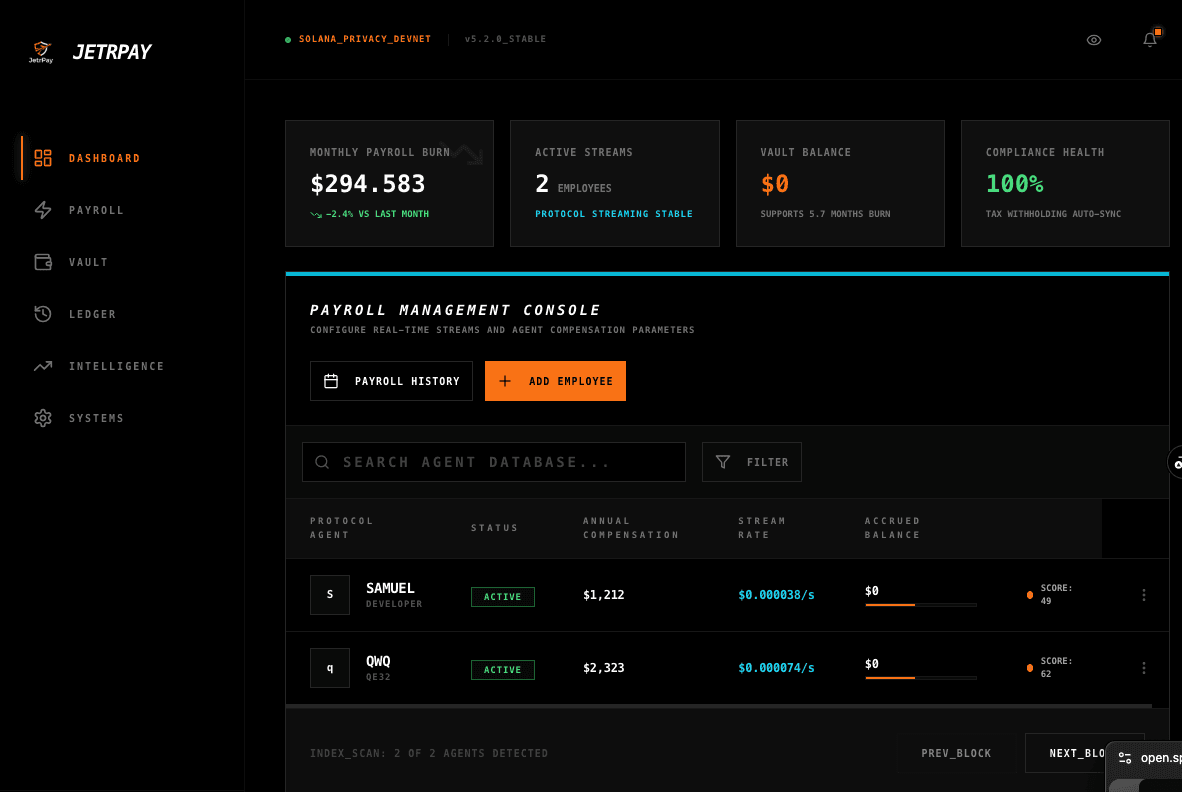This screenshot has width=1182, height=792.
Task: Select Samuel's S avatar tile
Action: [329, 595]
